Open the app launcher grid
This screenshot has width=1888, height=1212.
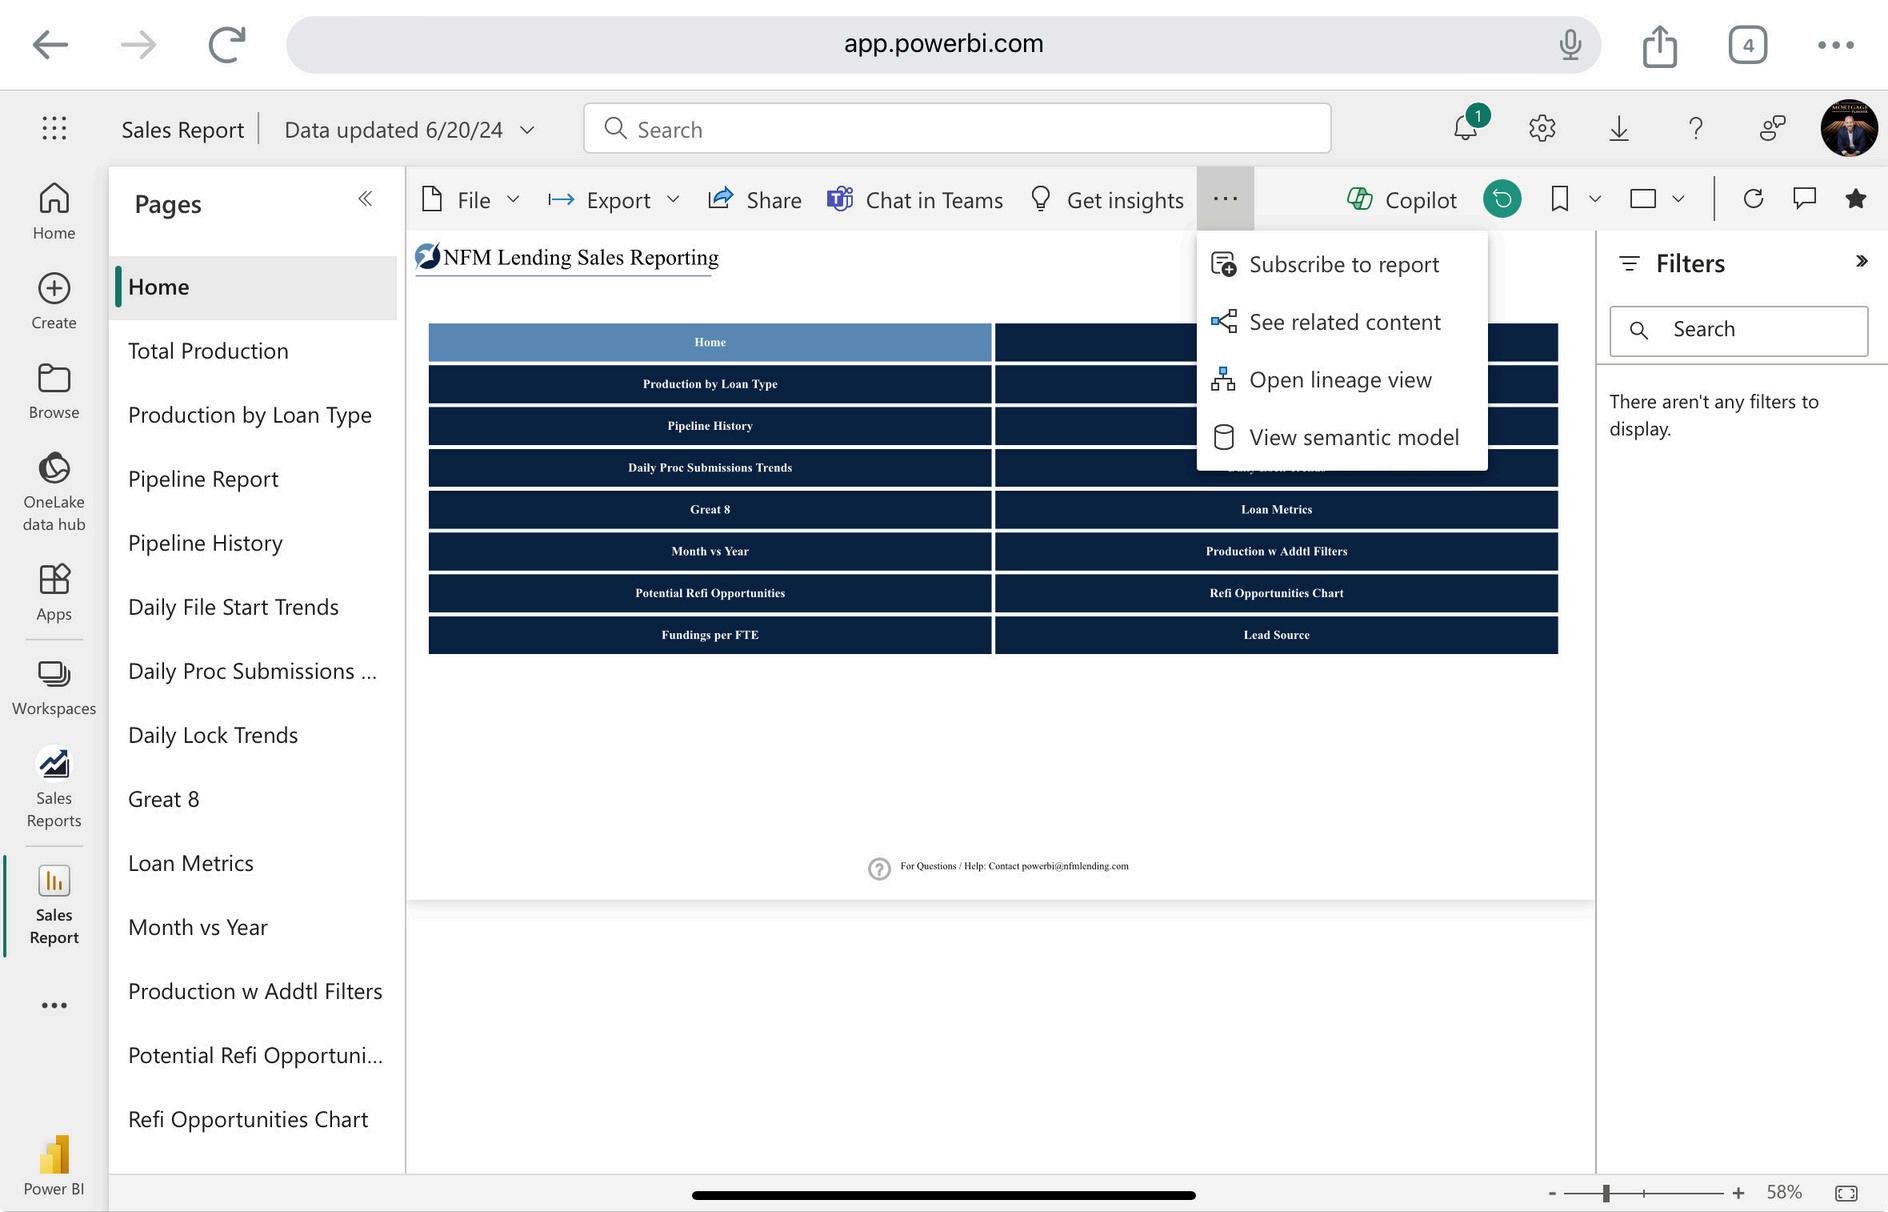pyautogui.click(x=55, y=128)
